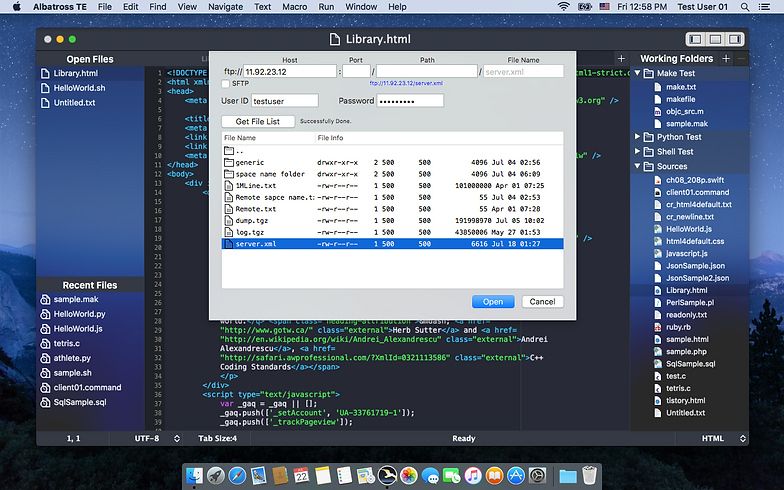This screenshot has height=490, width=784.
Task: Click the Open button in FTP dialog
Action: pyautogui.click(x=493, y=302)
